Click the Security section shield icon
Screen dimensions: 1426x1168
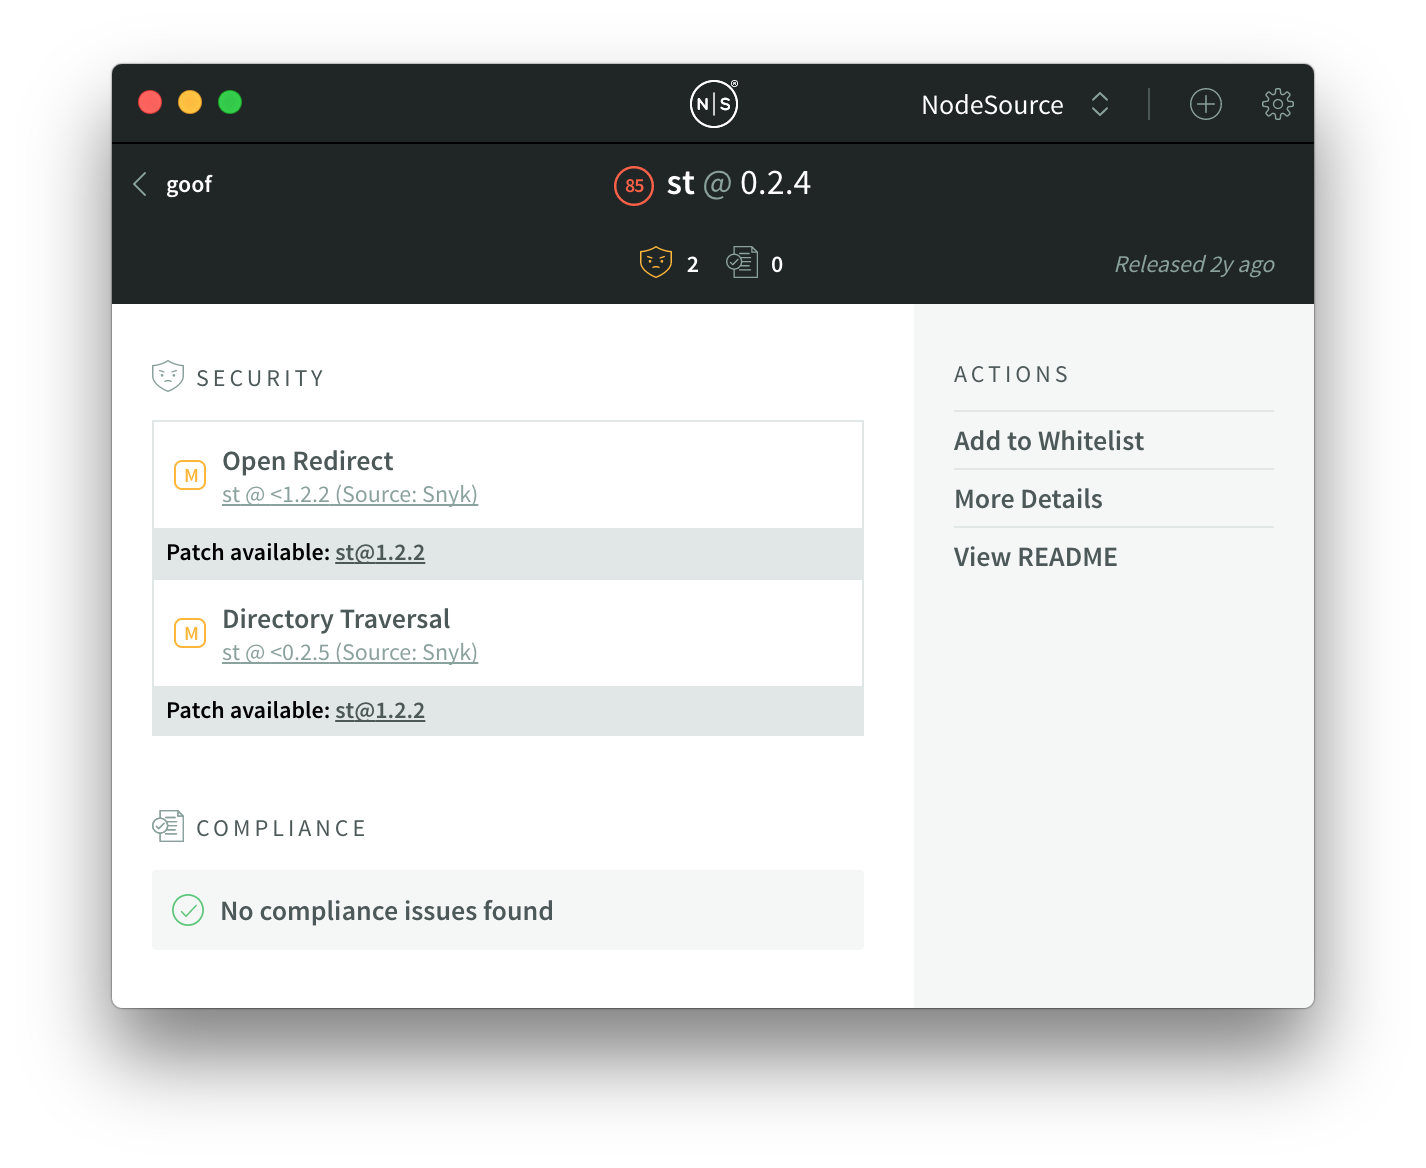(x=168, y=376)
